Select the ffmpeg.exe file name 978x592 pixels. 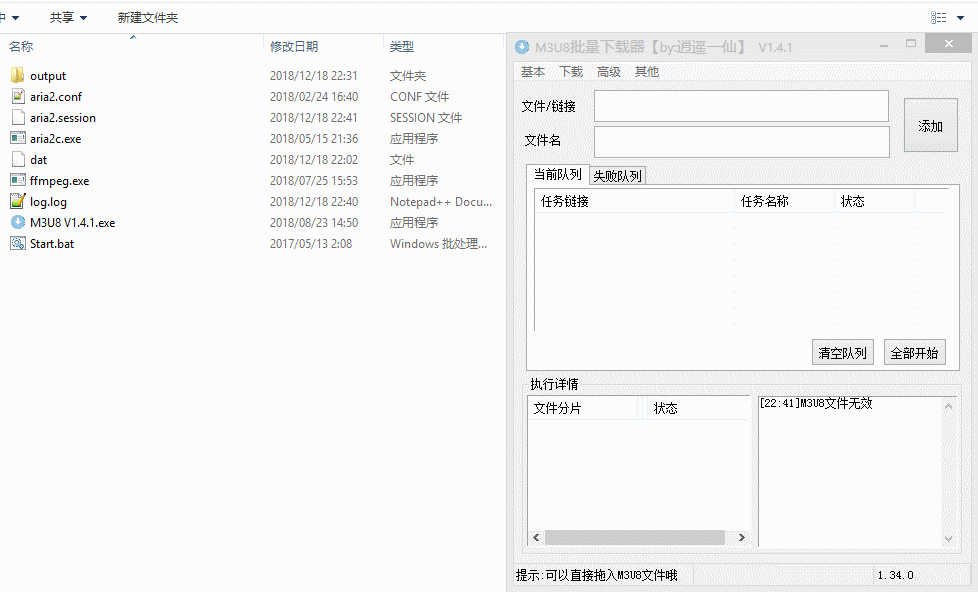point(60,181)
